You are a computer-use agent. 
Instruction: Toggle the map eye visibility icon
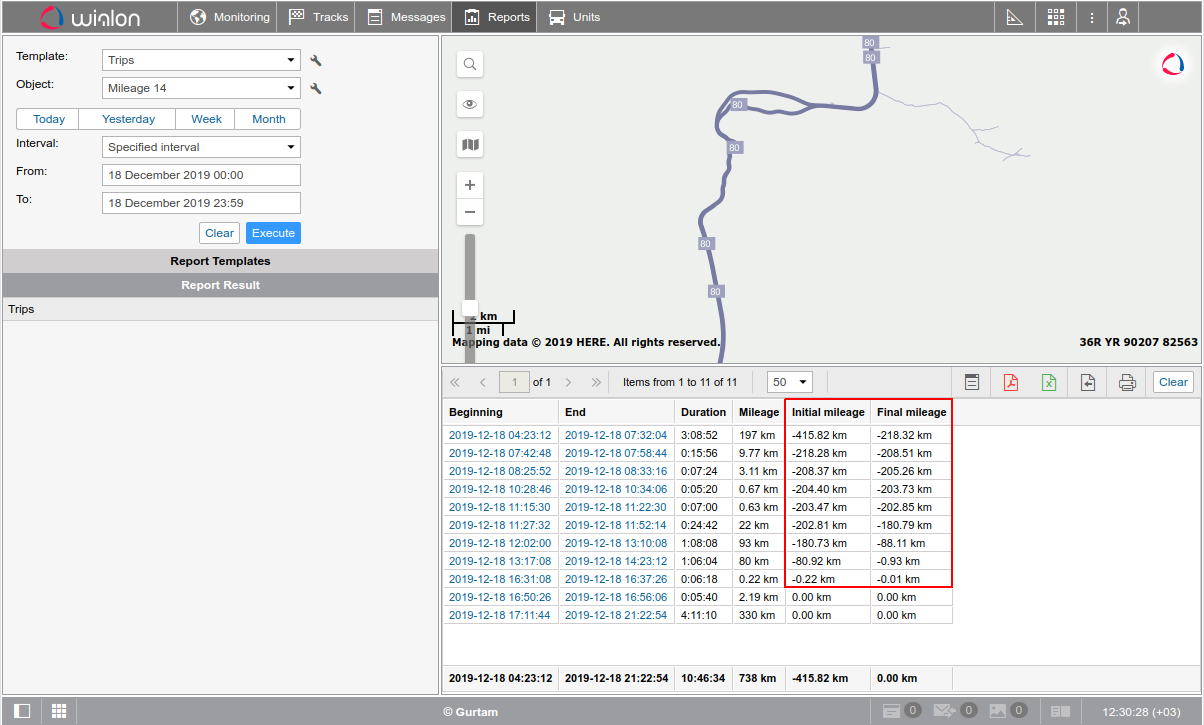[x=470, y=104]
